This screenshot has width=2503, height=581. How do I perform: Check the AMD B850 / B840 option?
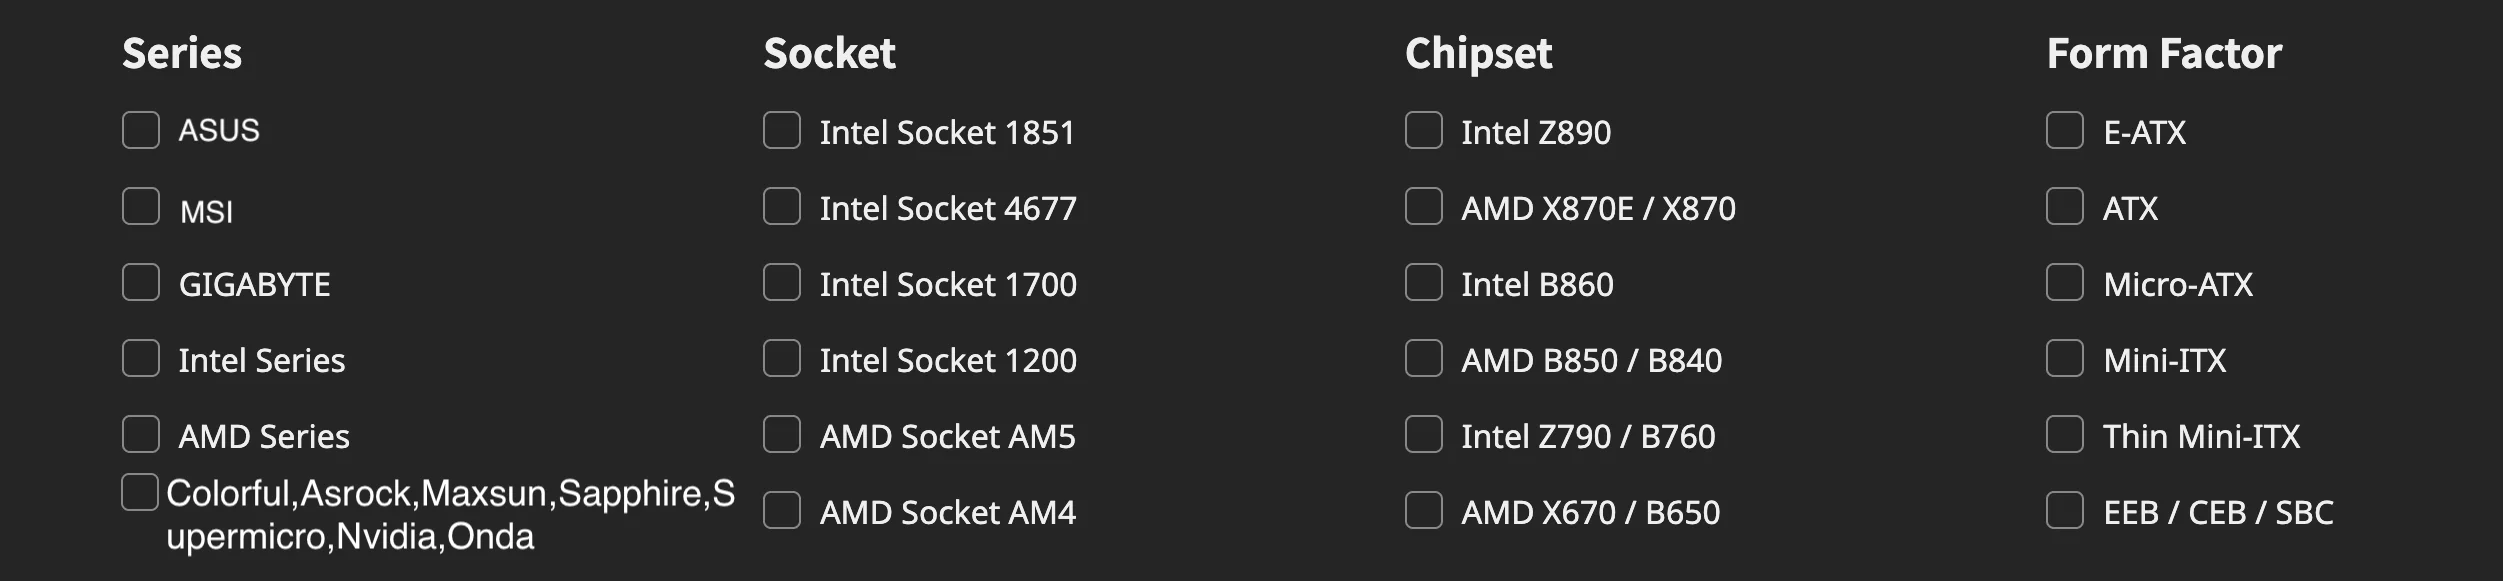pos(1424,359)
